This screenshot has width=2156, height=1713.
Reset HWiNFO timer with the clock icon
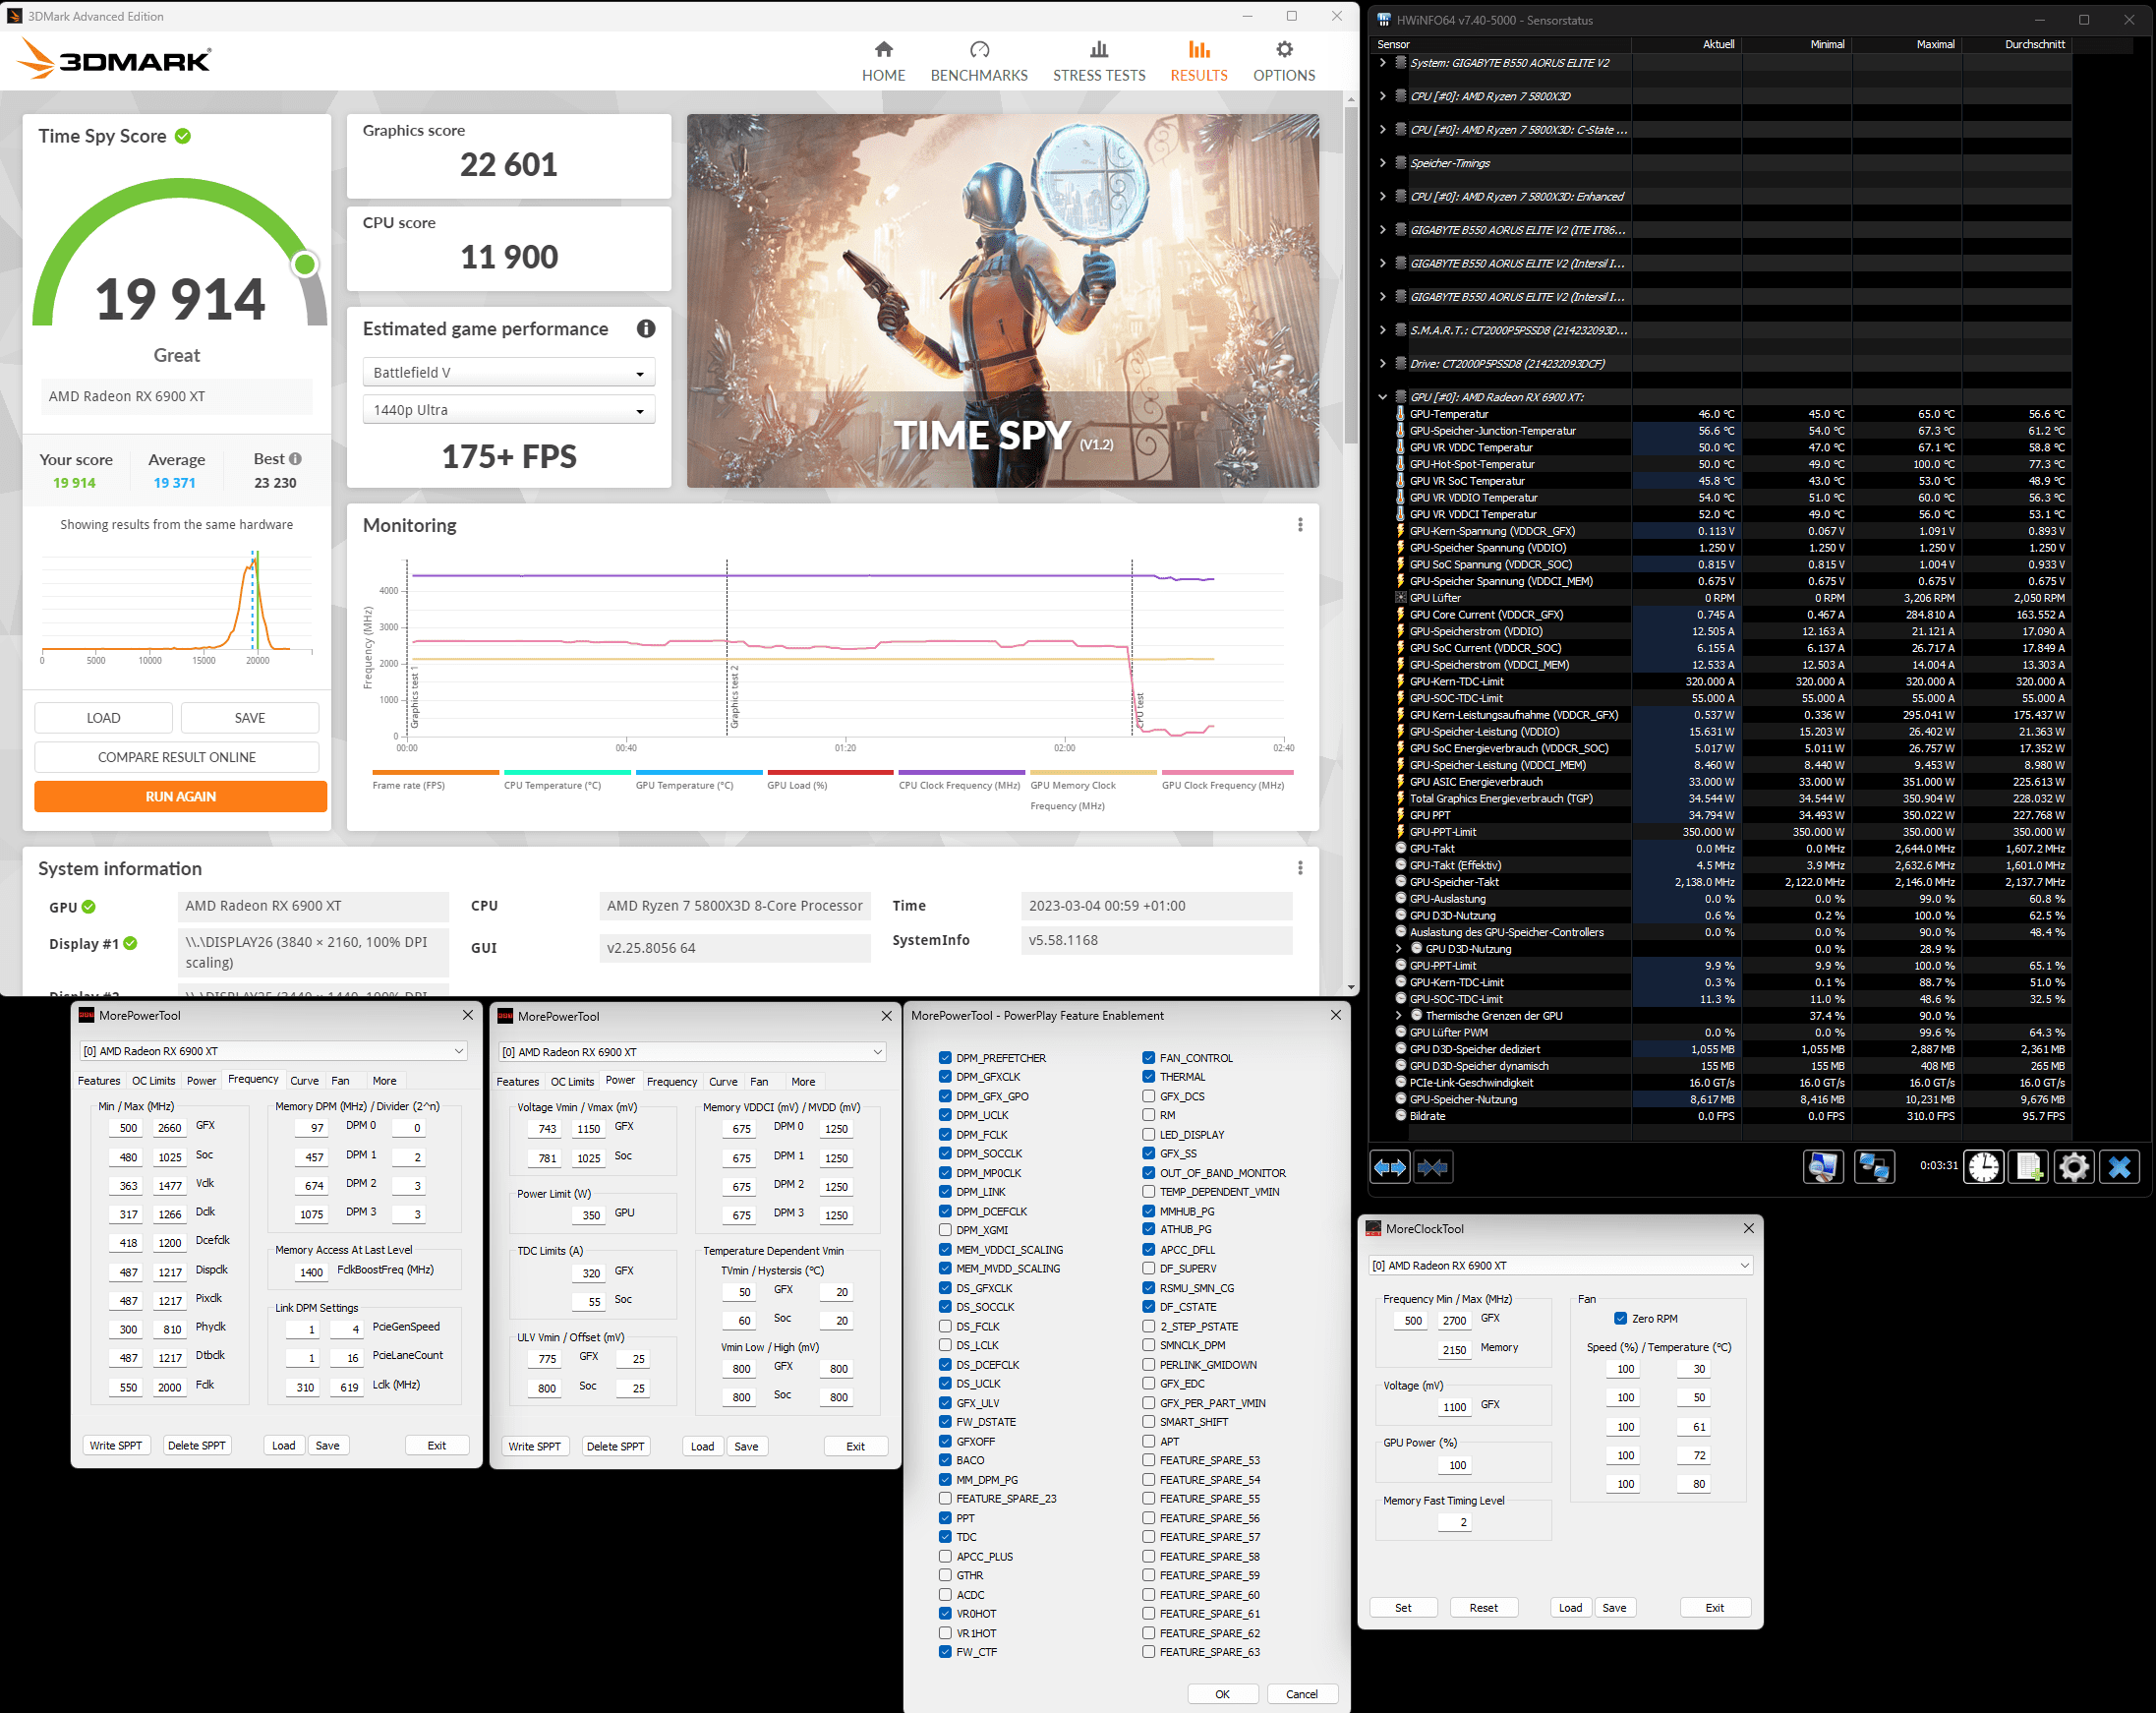(x=1984, y=1167)
